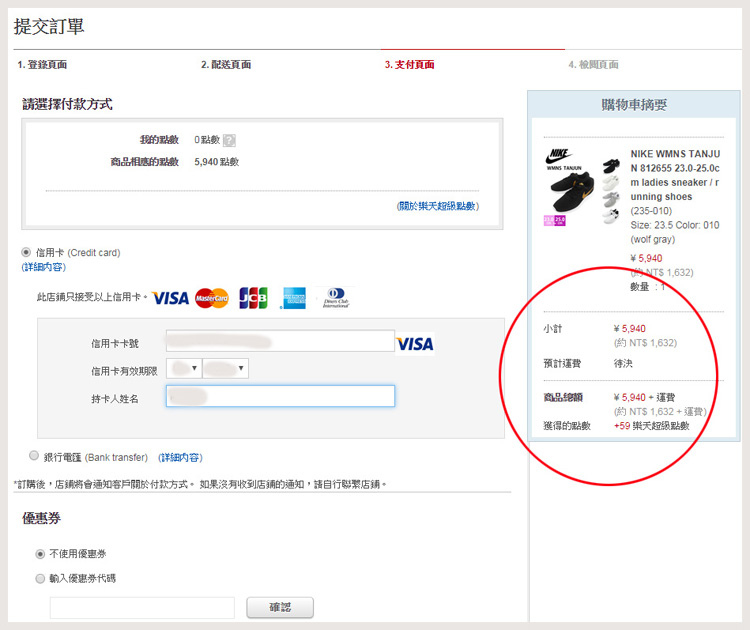Open the expiry year dropdown

pyautogui.click(x=225, y=369)
